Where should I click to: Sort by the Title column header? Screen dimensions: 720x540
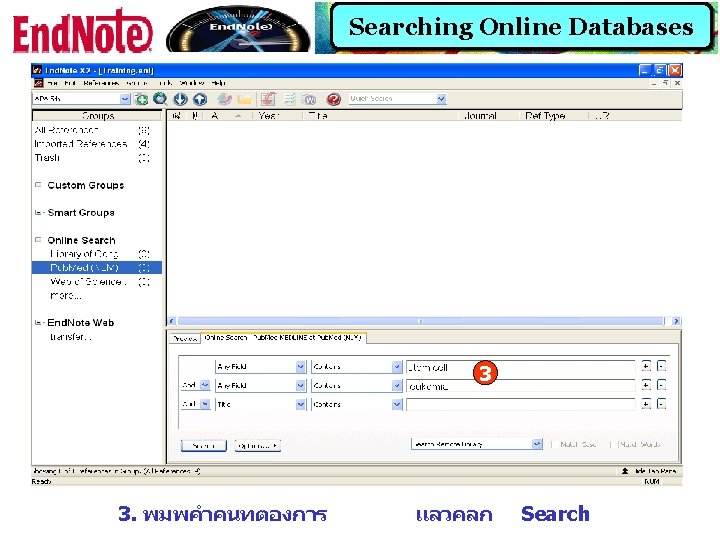[318, 116]
